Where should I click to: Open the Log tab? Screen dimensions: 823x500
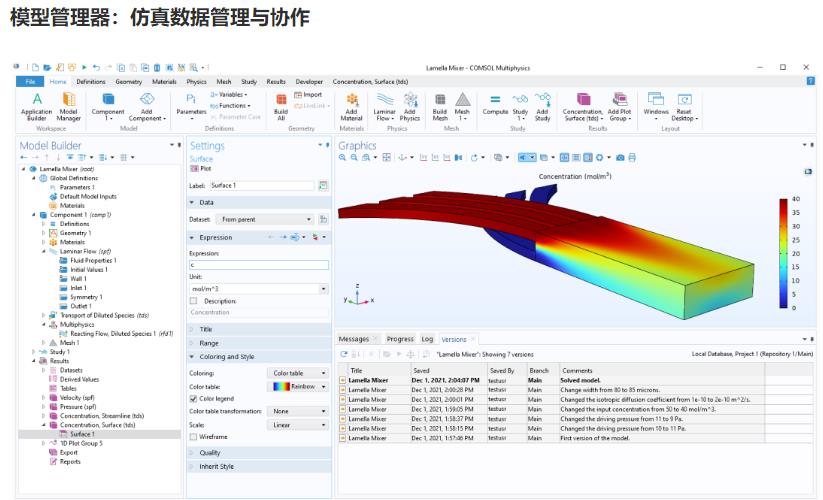[427, 339]
